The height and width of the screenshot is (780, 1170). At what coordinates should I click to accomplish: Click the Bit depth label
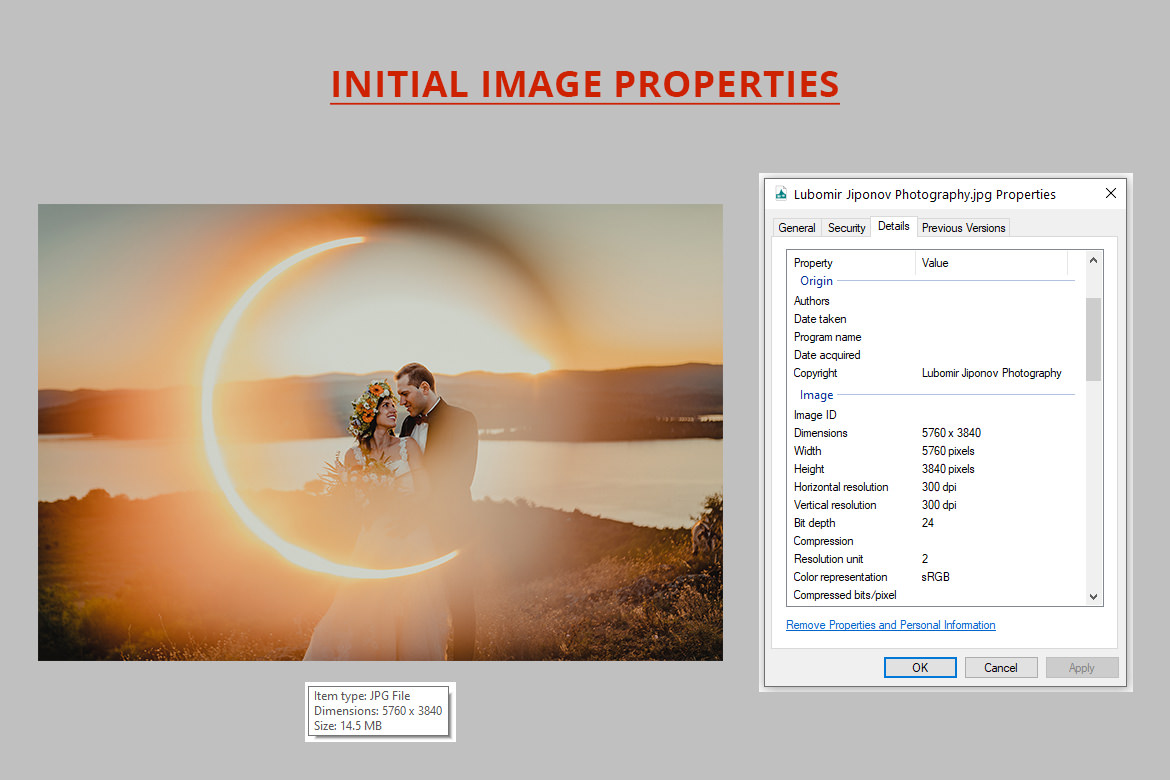[814, 522]
